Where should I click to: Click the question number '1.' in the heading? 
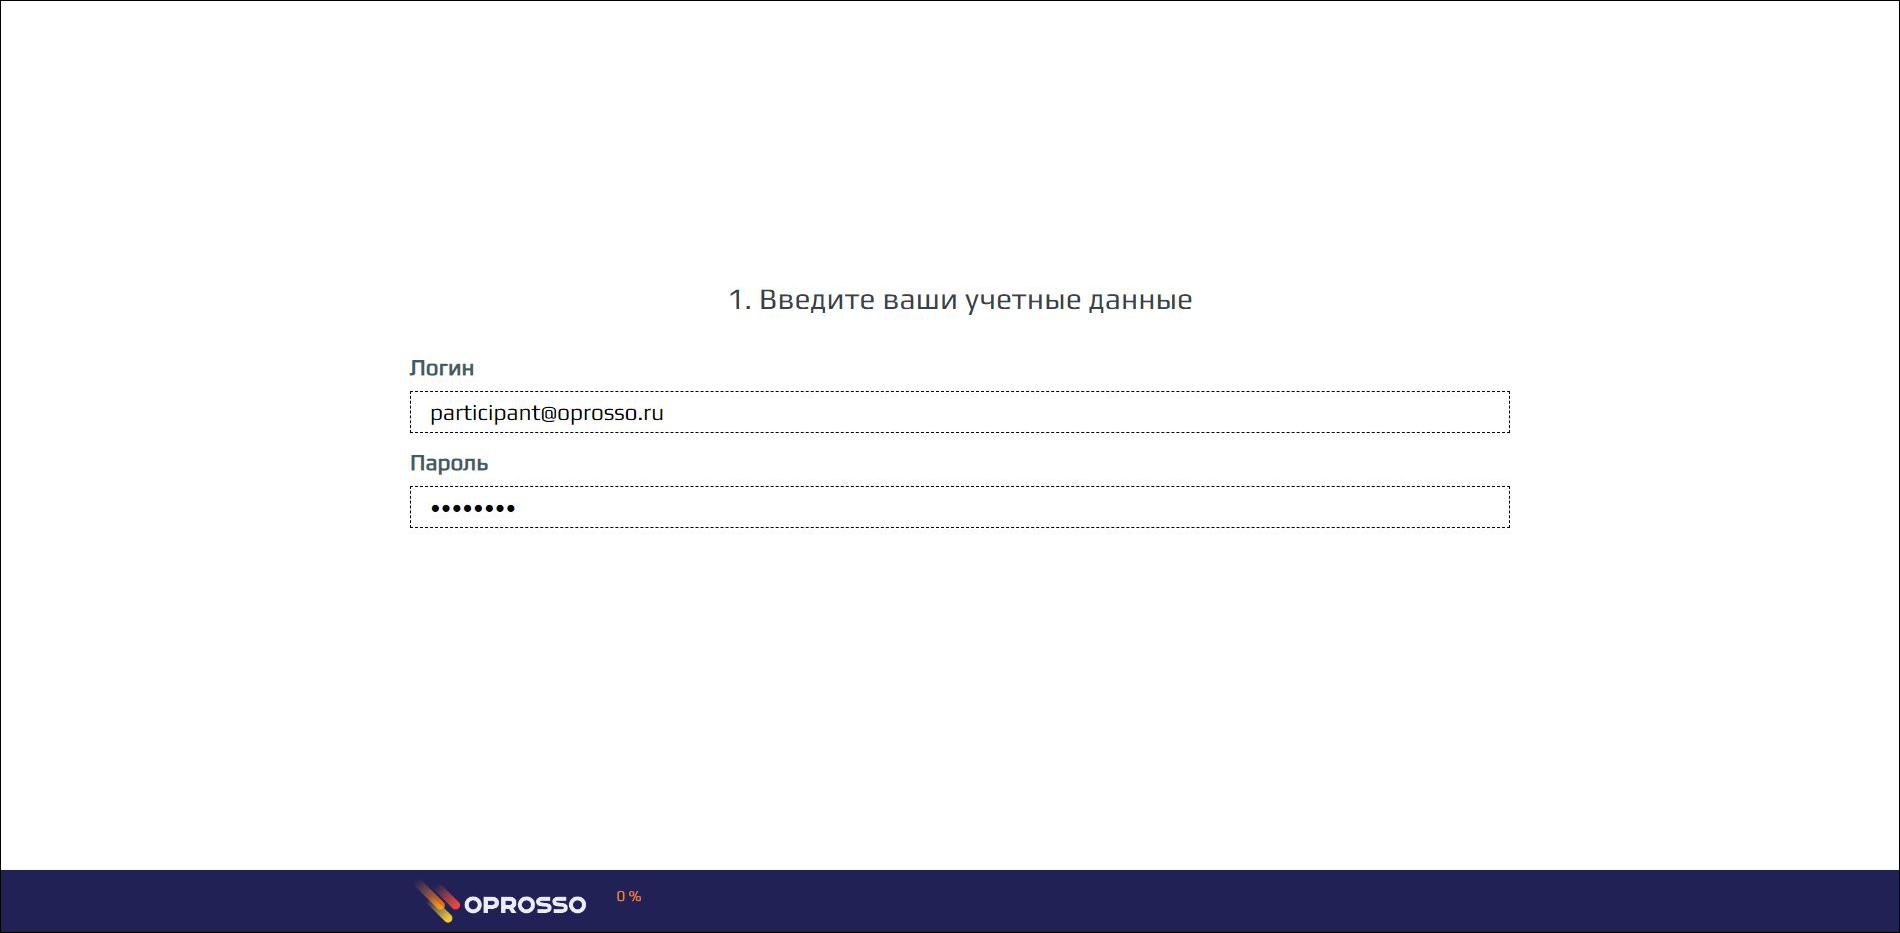pyautogui.click(x=739, y=300)
